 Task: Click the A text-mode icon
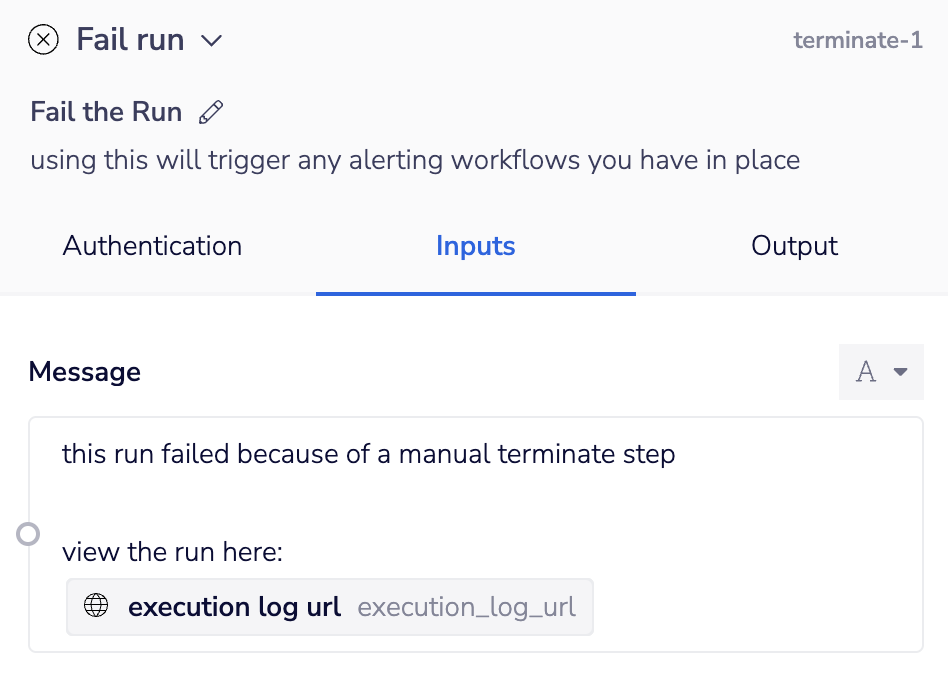click(x=866, y=372)
